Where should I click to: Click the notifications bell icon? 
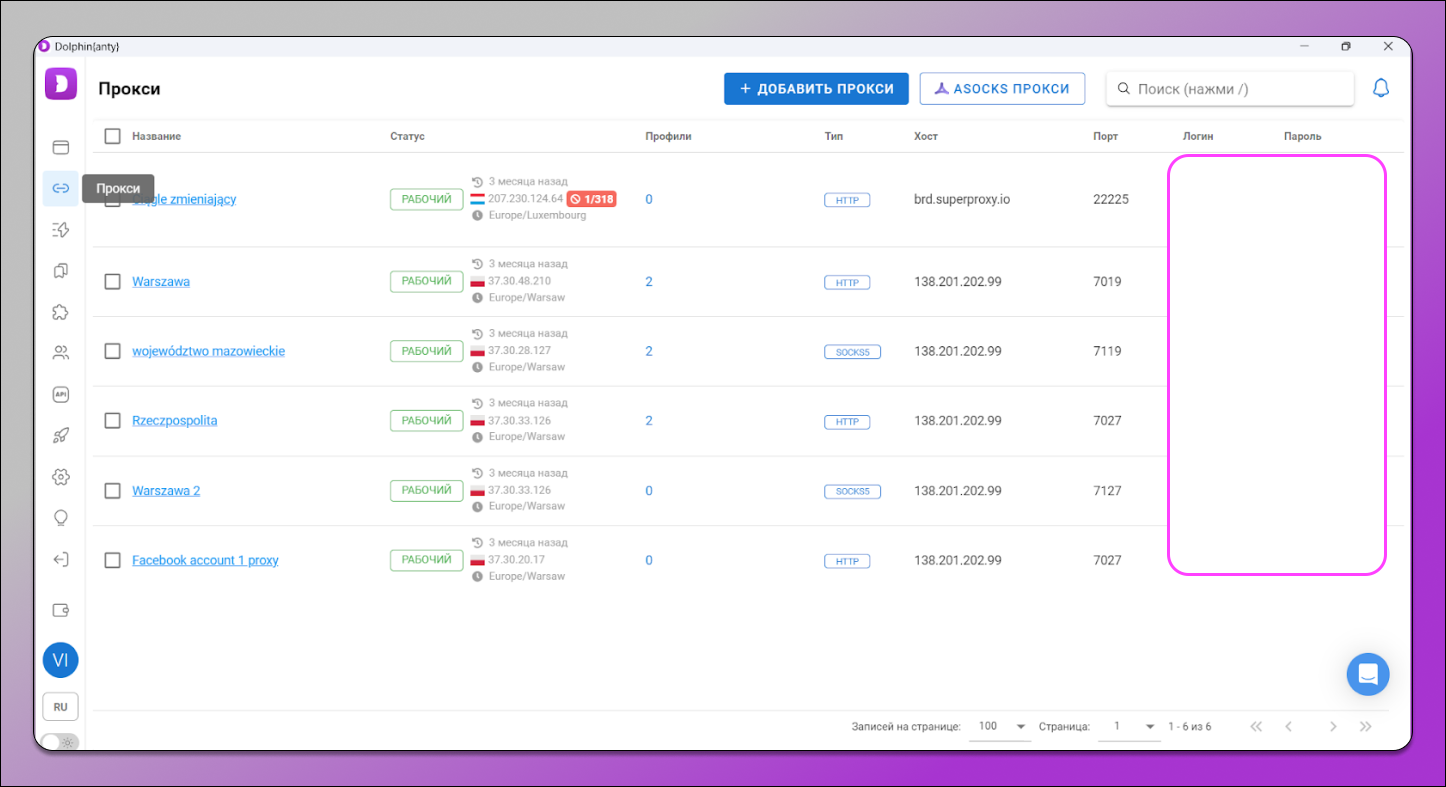pyautogui.click(x=1380, y=89)
